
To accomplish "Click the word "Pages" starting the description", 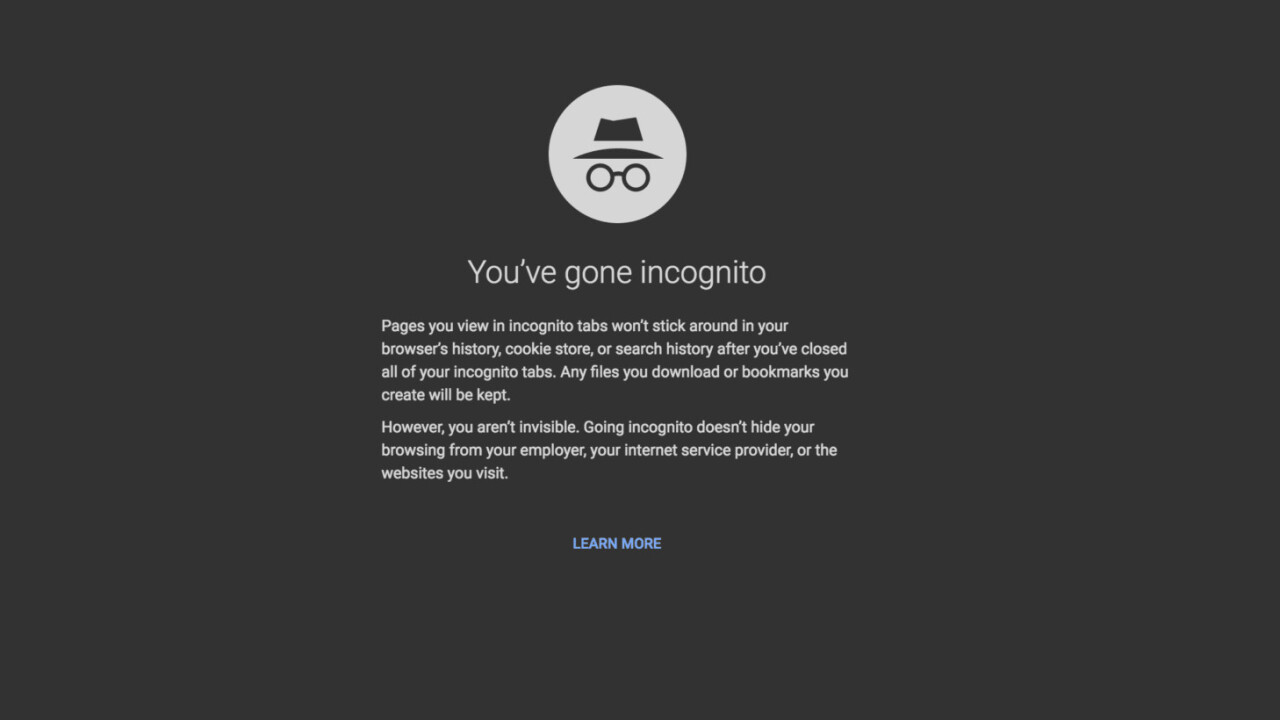I will [403, 327].
